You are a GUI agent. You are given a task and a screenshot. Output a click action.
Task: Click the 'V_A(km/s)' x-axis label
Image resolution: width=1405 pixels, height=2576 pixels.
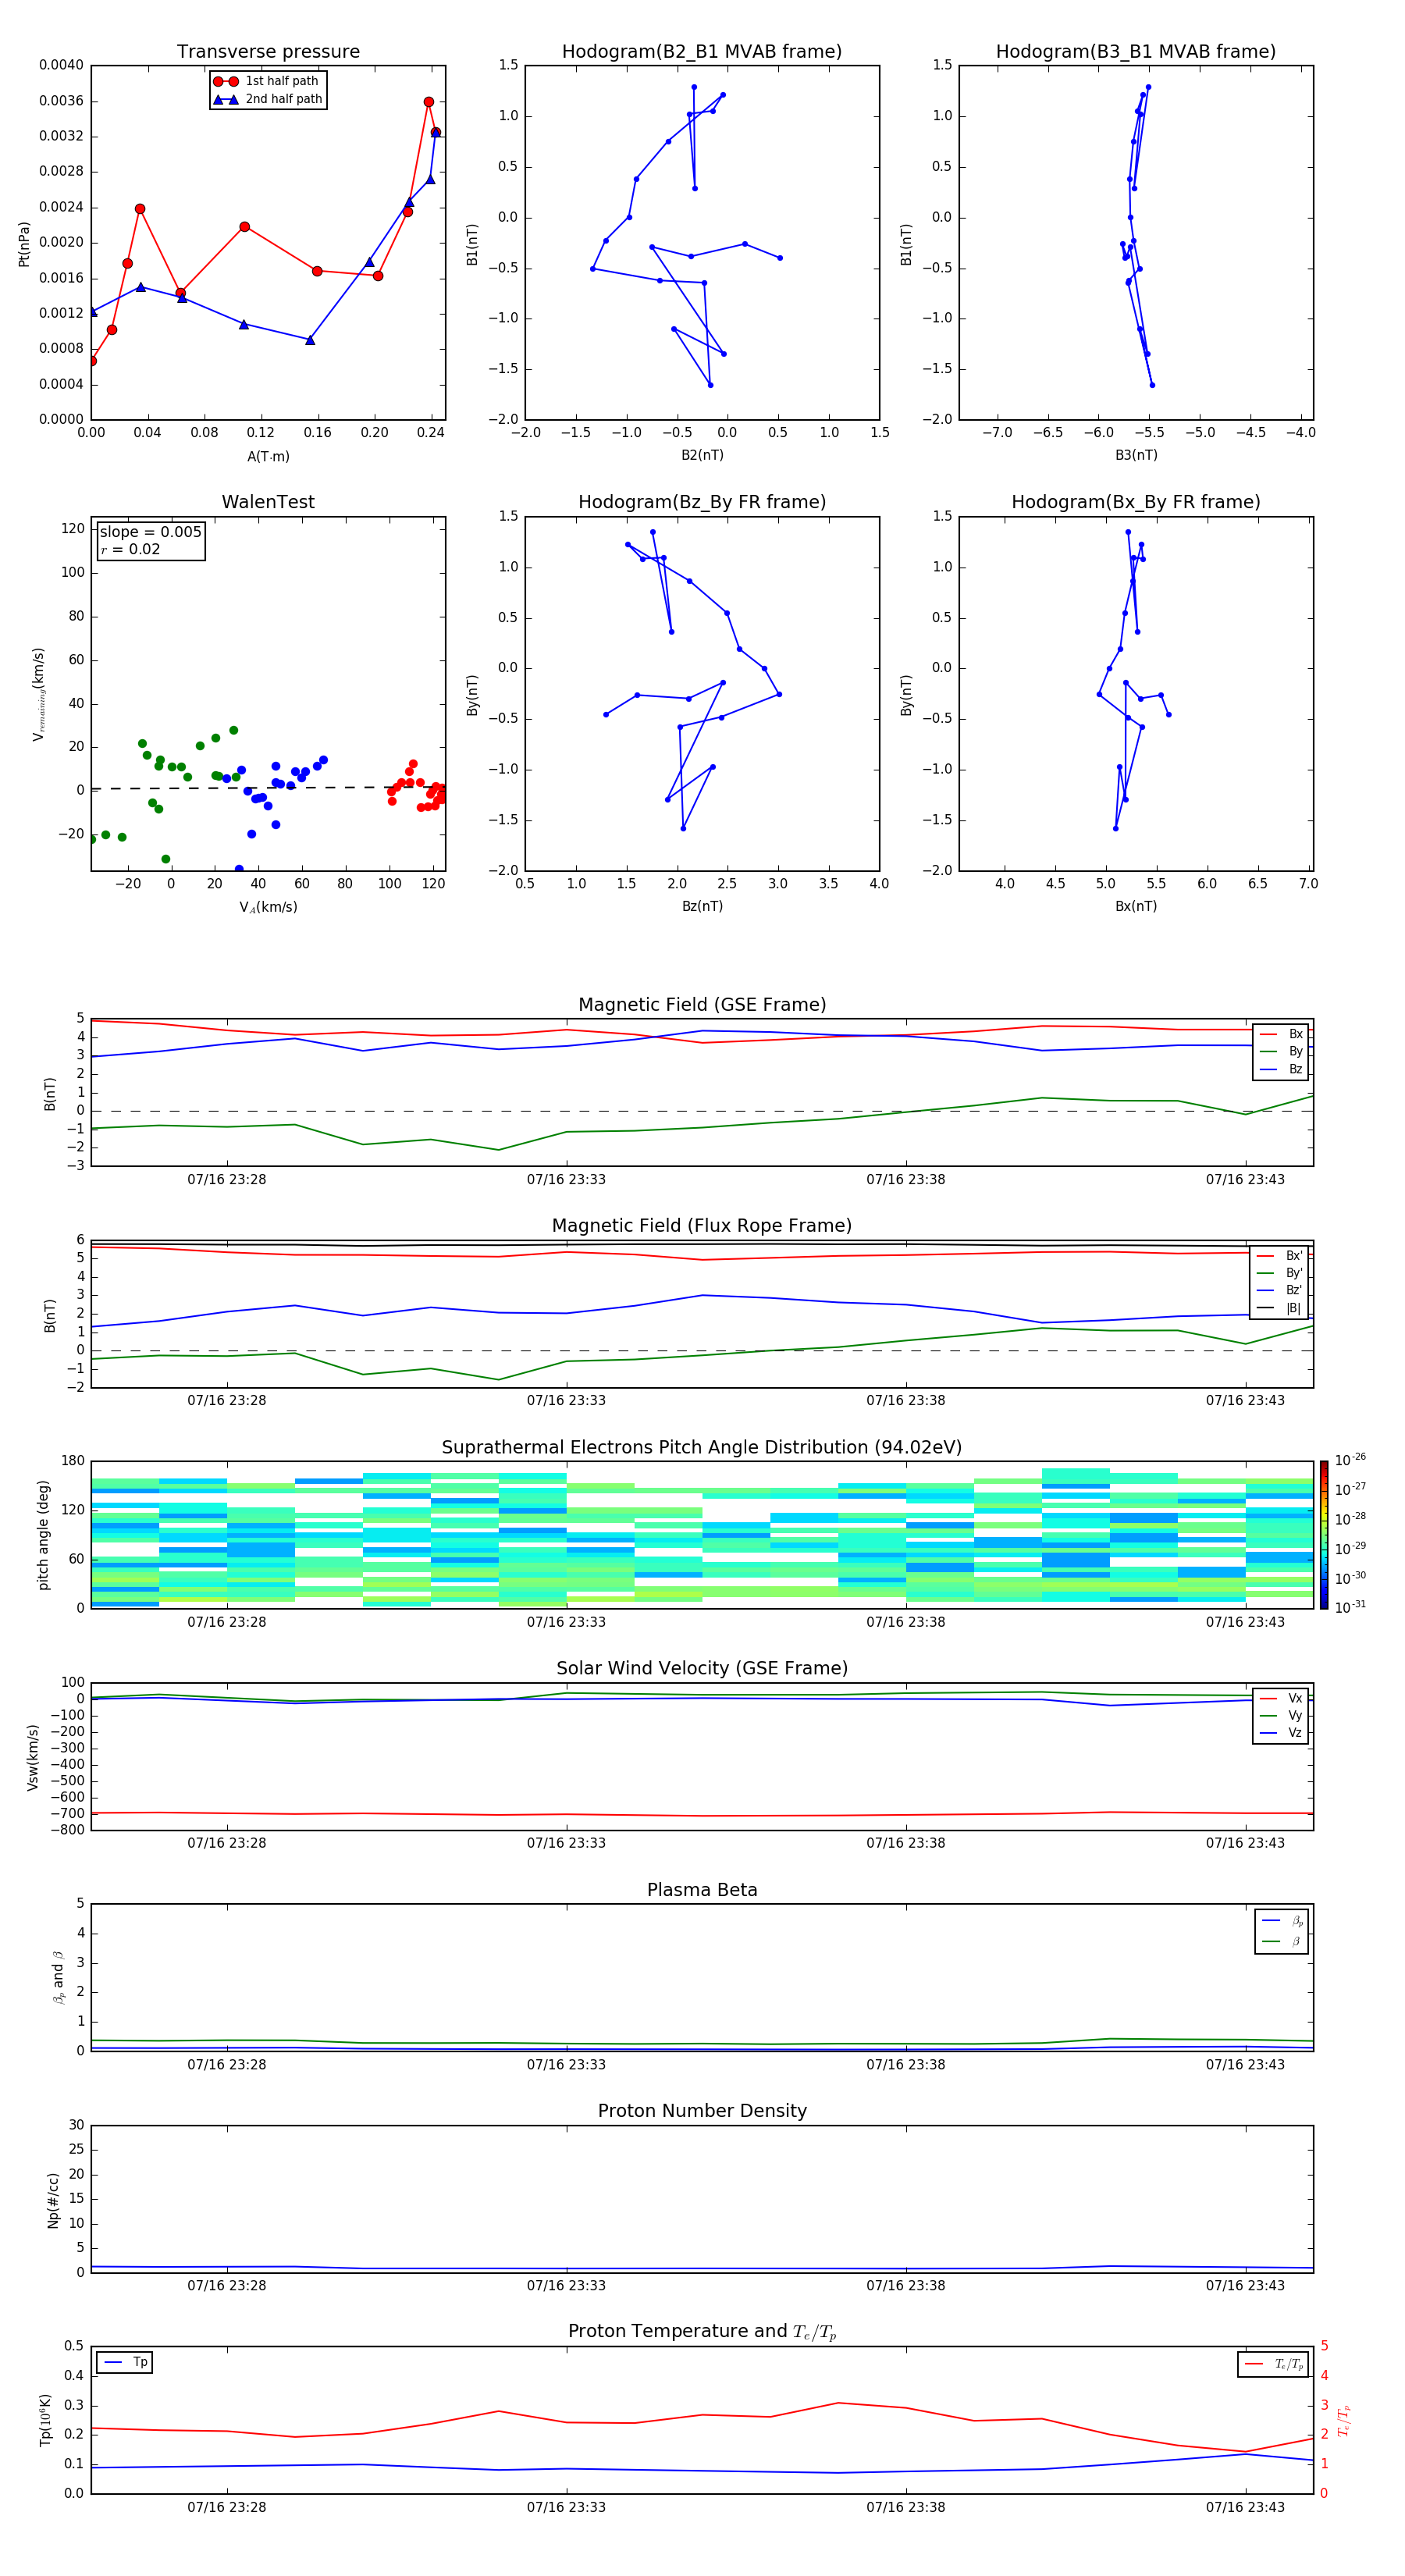tap(268, 907)
